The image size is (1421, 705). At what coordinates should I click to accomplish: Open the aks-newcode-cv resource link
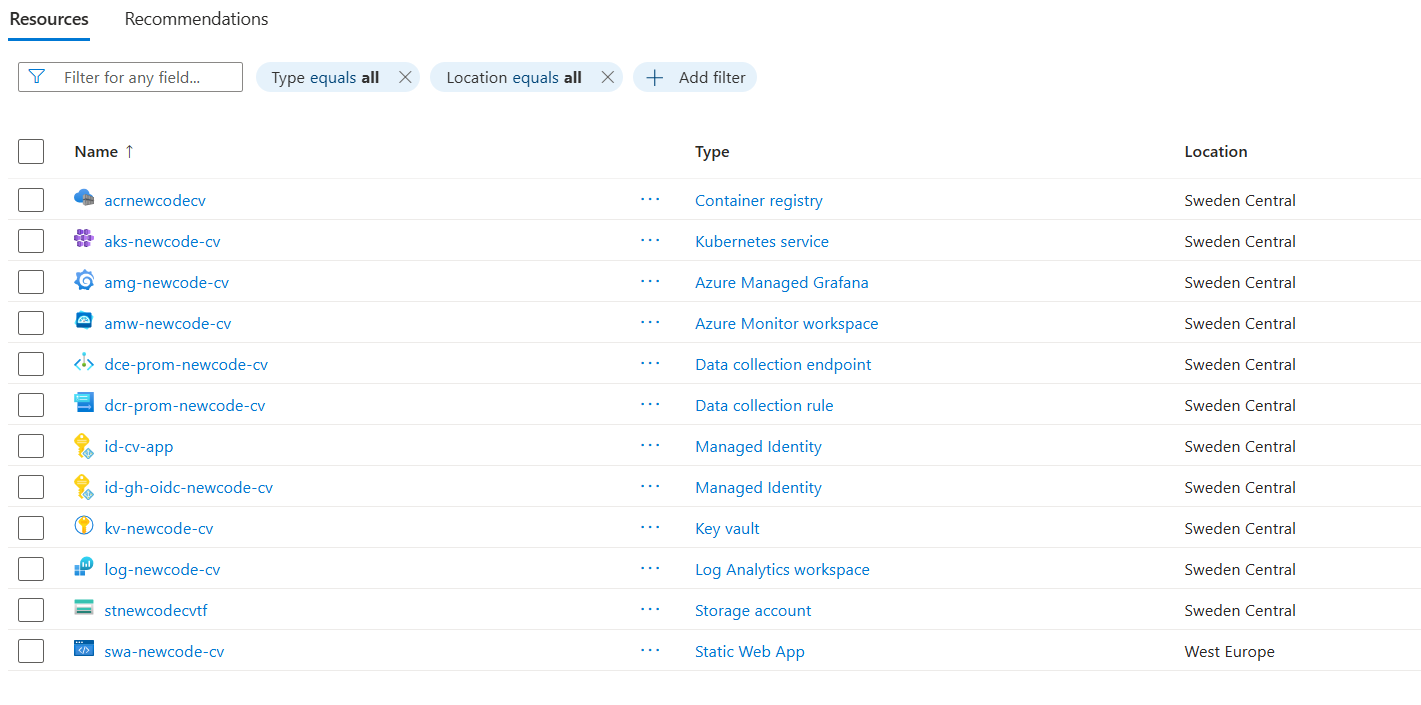click(162, 241)
